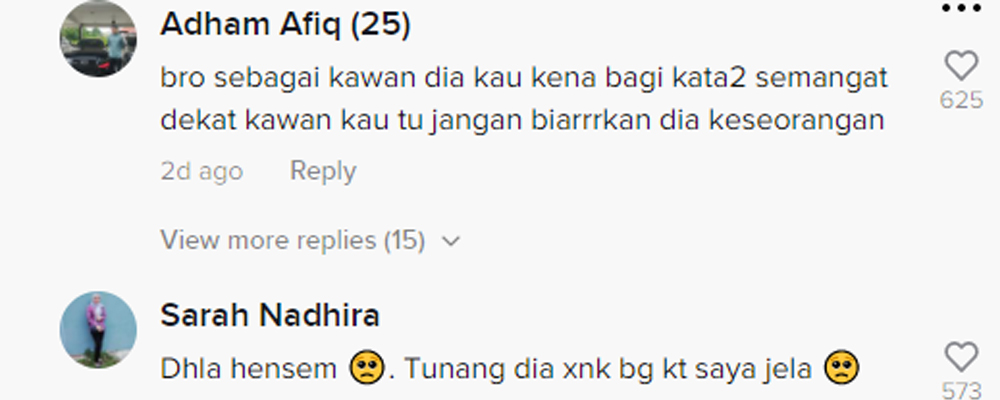
Task: Click the 625 like count
Action: (961, 100)
